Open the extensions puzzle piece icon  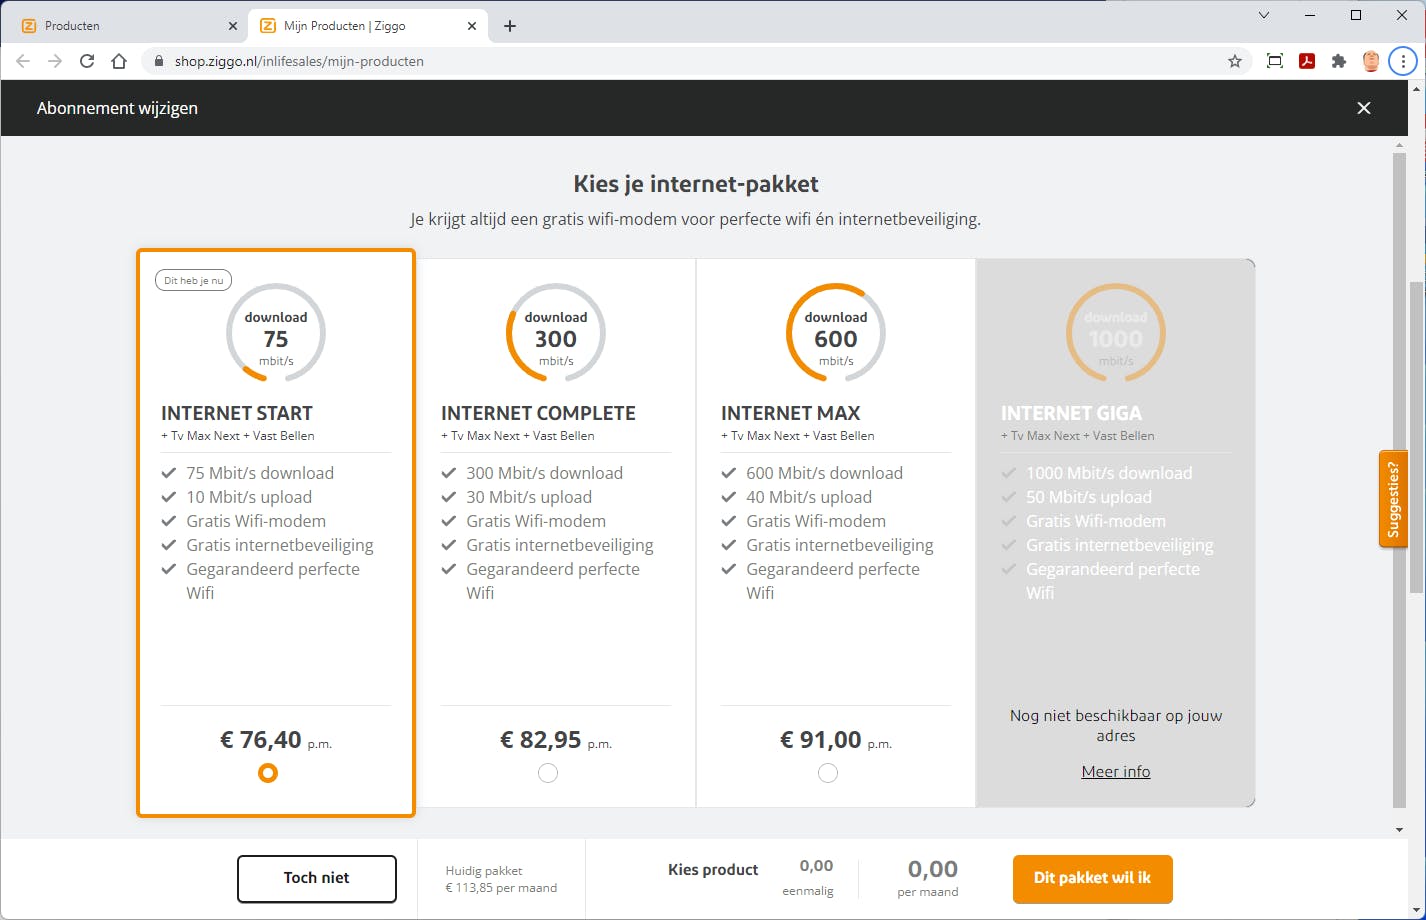pyautogui.click(x=1339, y=61)
